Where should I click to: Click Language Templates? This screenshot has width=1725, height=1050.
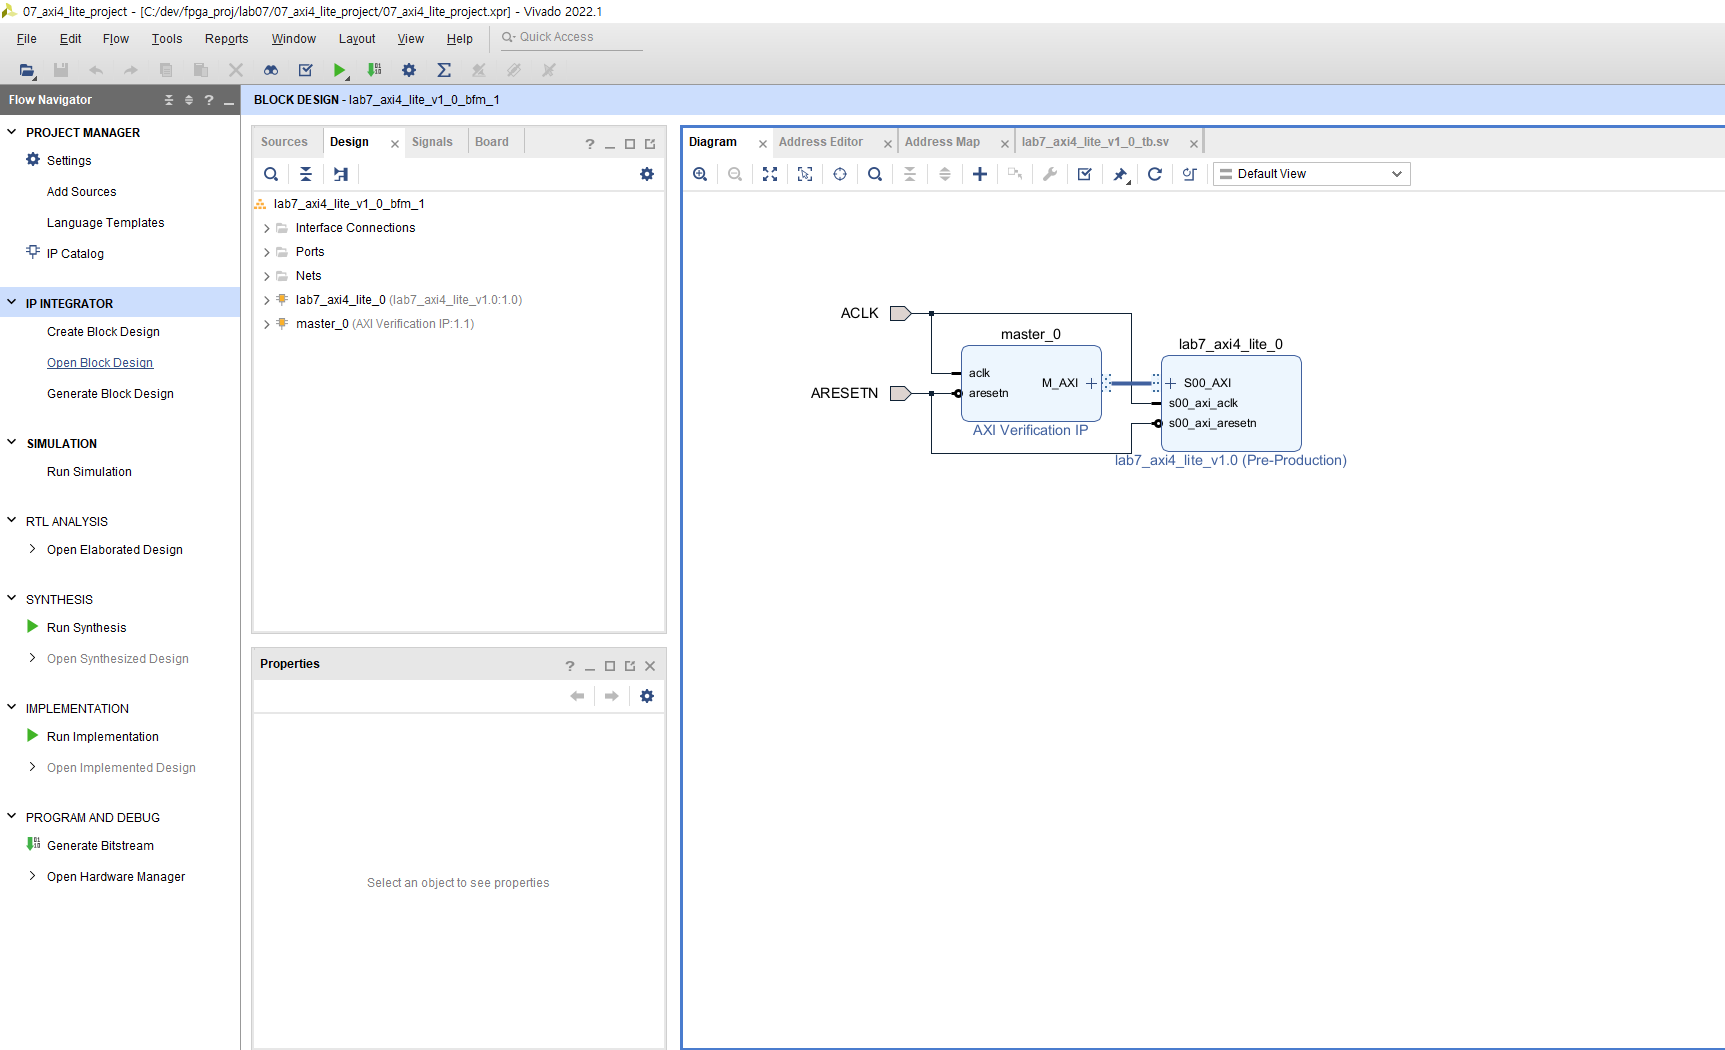point(105,223)
